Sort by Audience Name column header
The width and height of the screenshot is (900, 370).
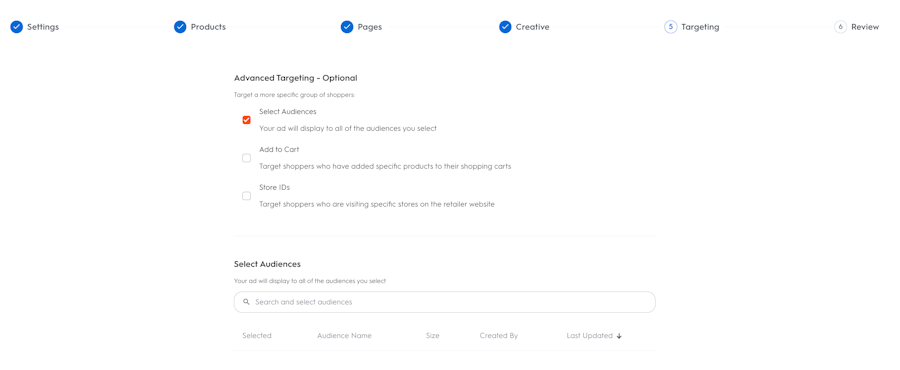click(344, 336)
